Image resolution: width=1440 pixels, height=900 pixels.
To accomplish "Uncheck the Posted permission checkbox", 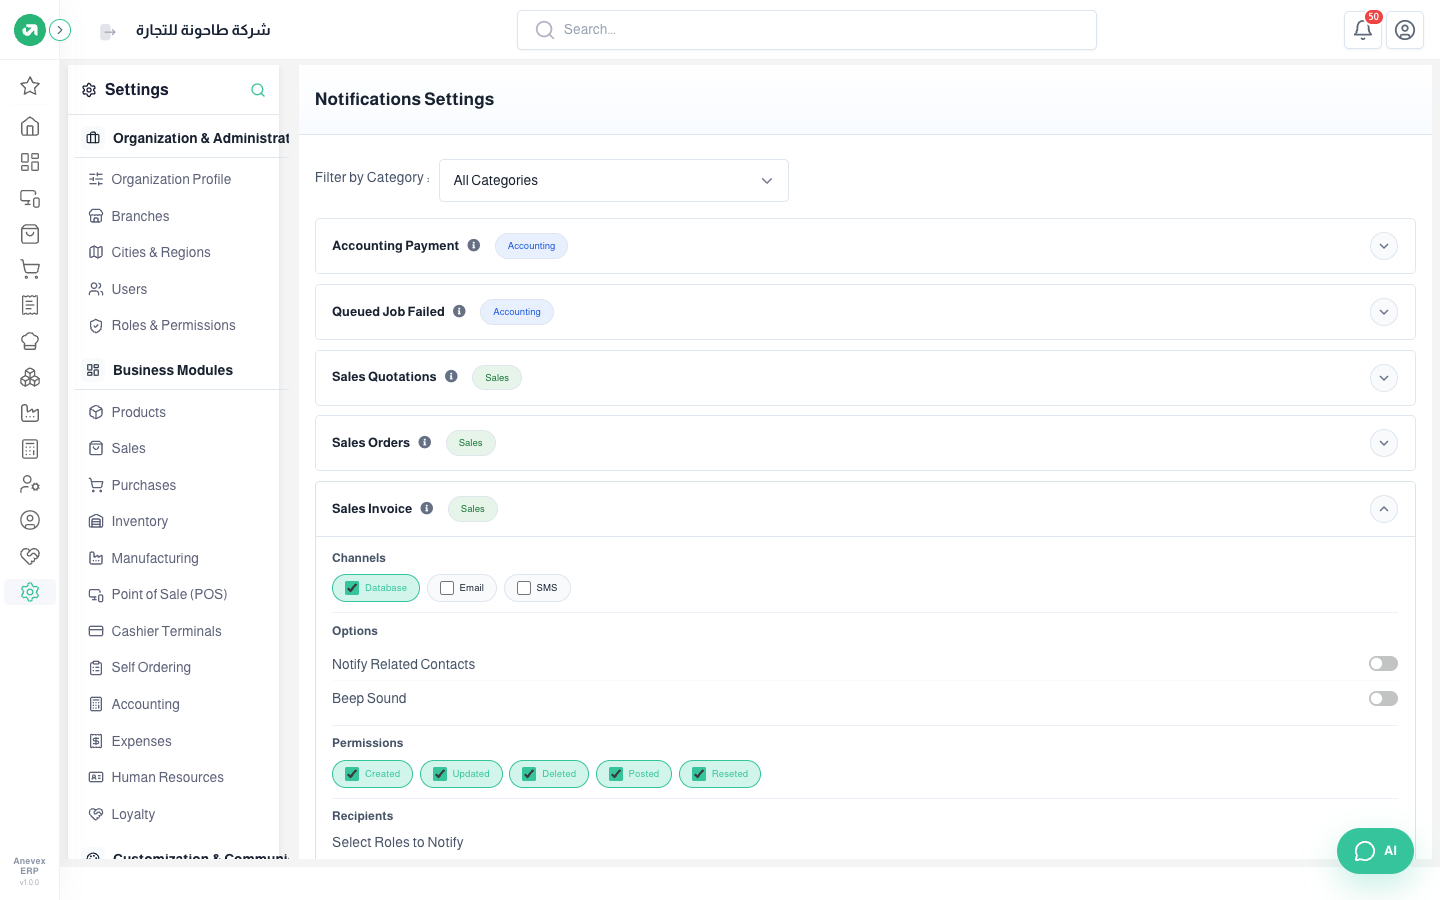I will 616,774.
